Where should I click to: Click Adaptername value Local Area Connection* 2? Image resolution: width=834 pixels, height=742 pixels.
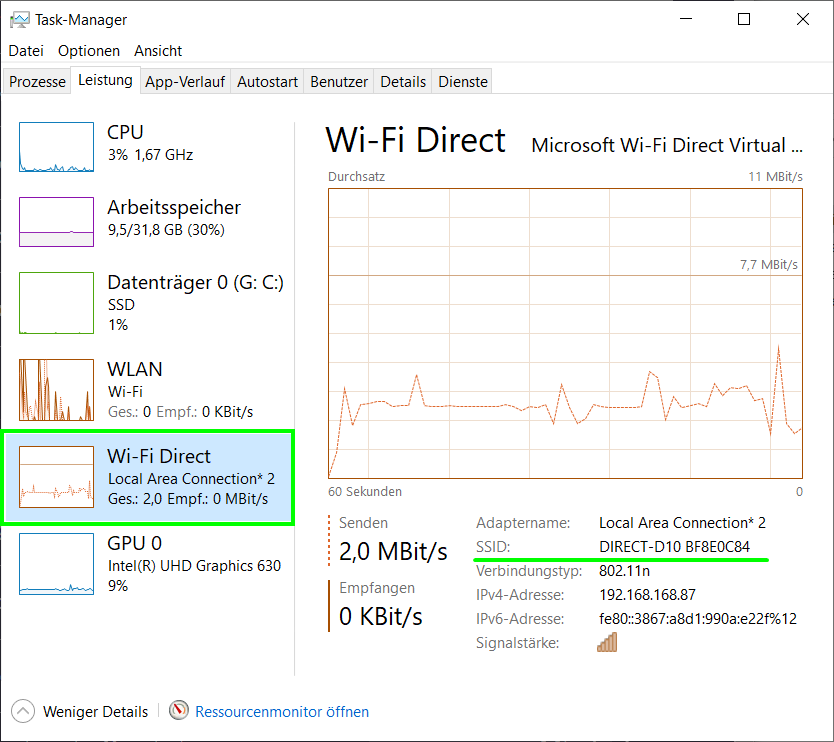pos(682,523)
